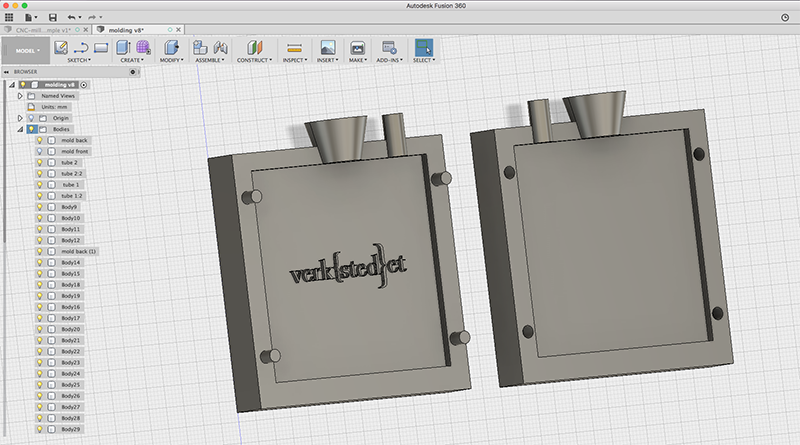The height and width of the screenshot is (445, 800).
Task: Toggle visibility bulb of Bodies folder
Action: click(32, 129)
